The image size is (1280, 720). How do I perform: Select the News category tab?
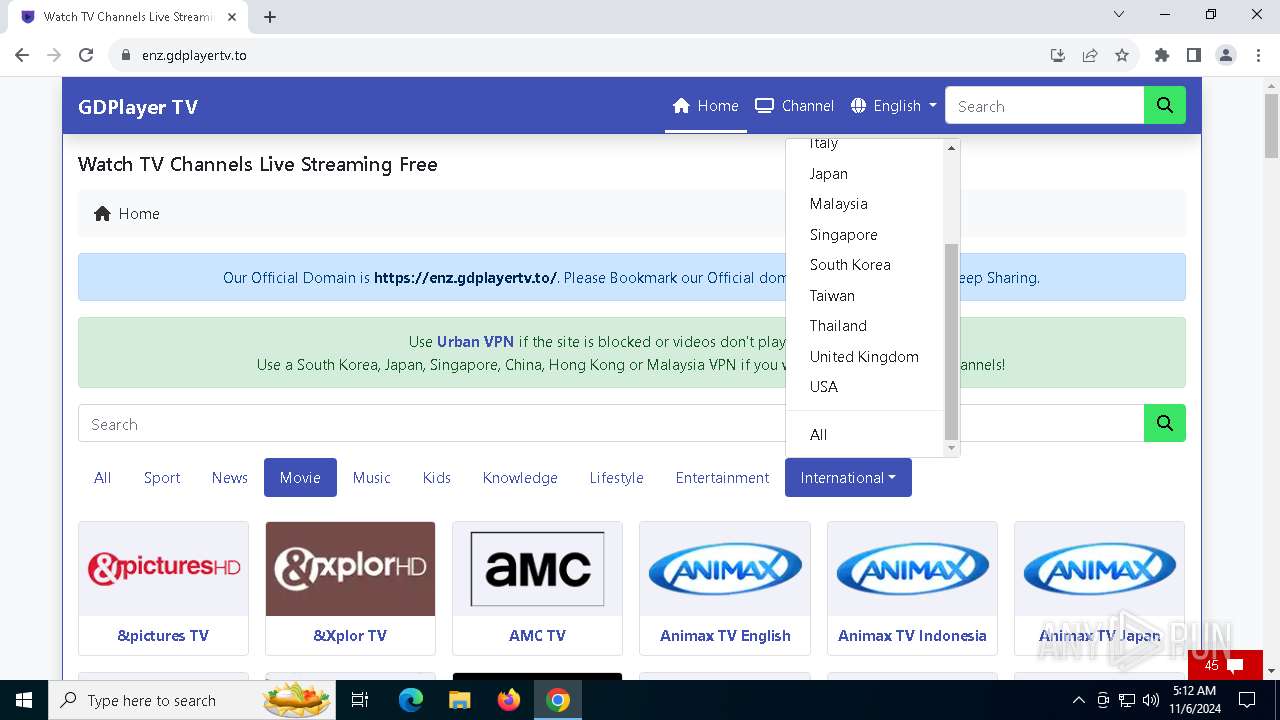coord(230,478)
